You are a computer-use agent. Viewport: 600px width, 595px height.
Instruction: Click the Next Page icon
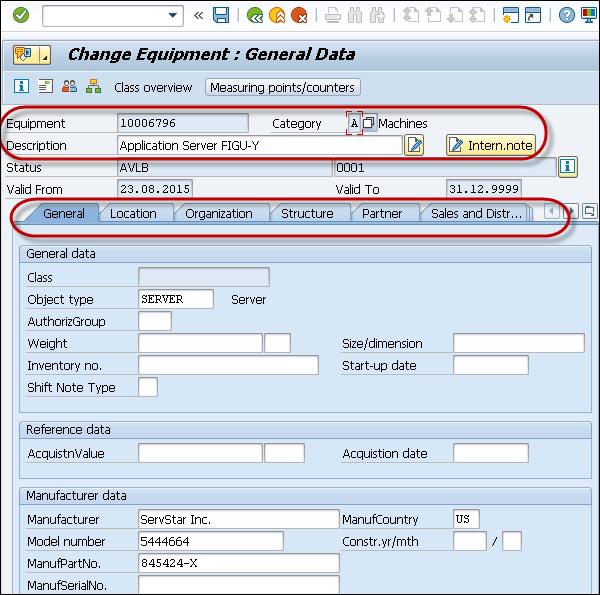coord(455,16)
